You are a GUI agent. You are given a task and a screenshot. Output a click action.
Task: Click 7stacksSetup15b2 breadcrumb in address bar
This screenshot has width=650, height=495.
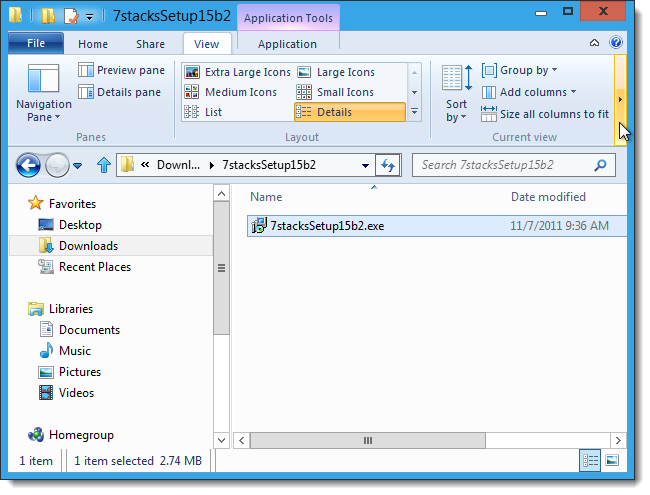pos(269,165)
